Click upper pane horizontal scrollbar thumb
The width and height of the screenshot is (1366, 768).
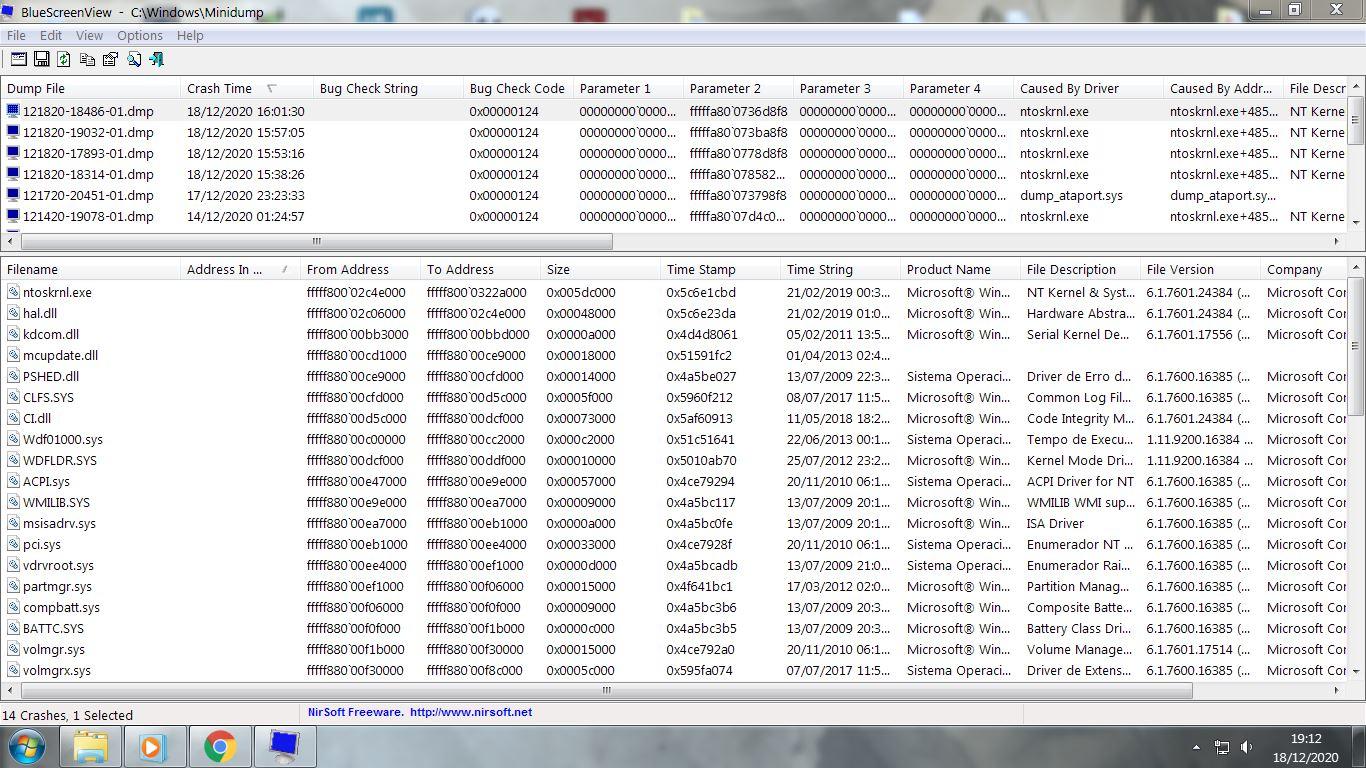coord(317,241)
